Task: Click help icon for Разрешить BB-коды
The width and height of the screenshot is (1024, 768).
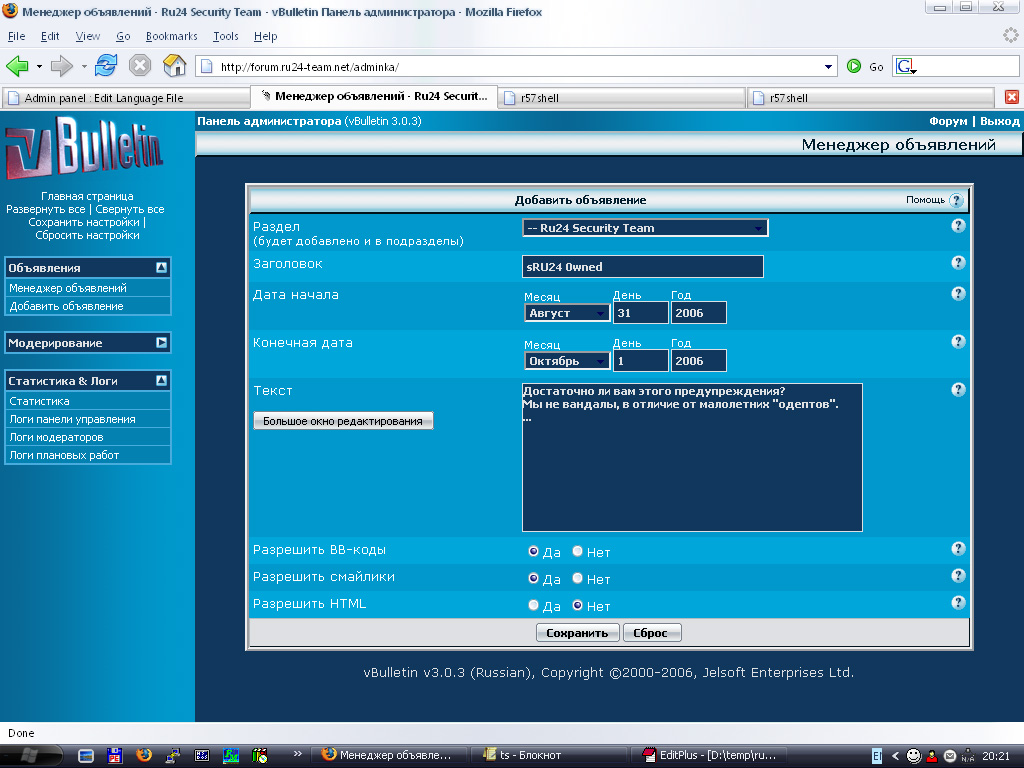Action: point(958,549)
